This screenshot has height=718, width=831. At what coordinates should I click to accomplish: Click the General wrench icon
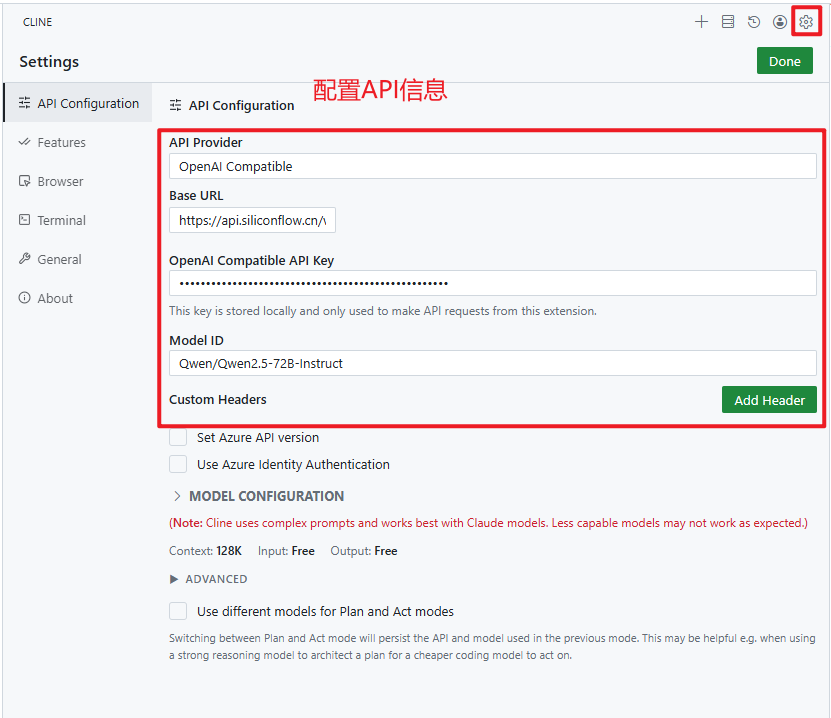24,259
